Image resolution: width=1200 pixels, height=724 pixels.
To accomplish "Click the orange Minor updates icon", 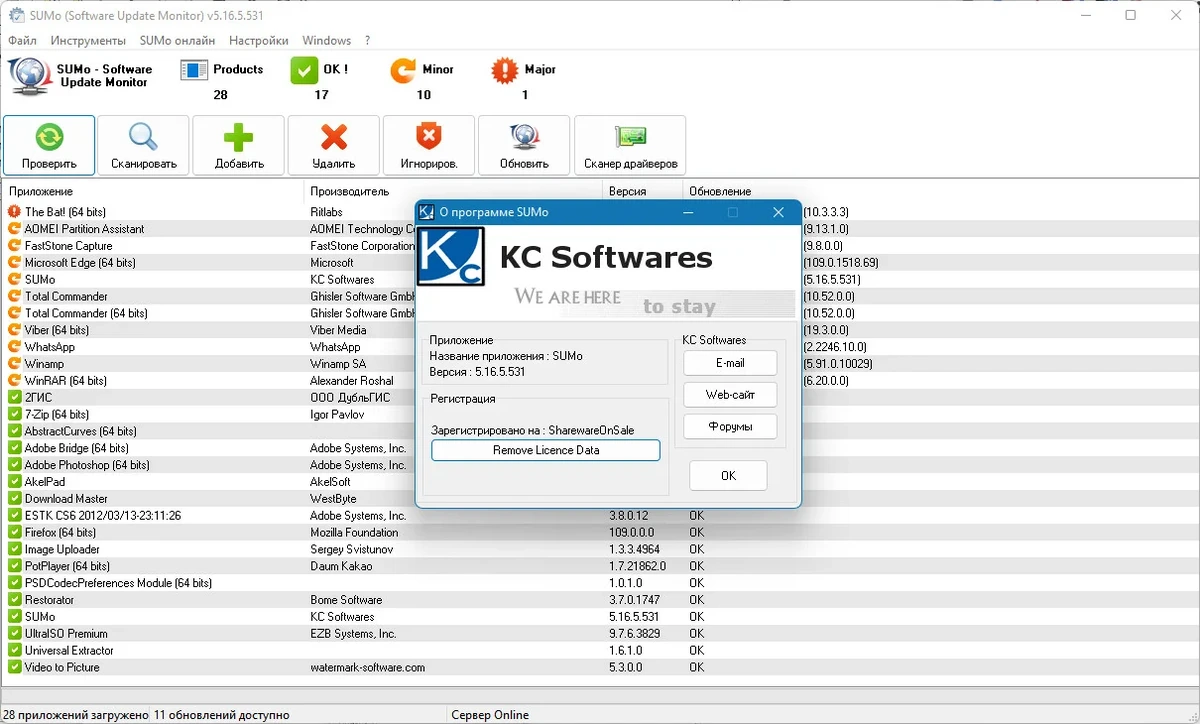I will pyautogui.click(x=403, y=71).
